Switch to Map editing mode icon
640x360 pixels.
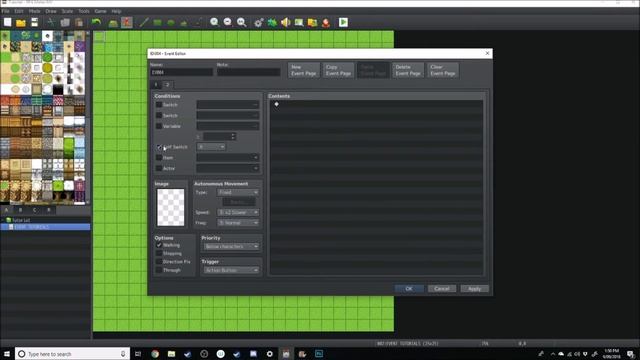coord(113,22)
